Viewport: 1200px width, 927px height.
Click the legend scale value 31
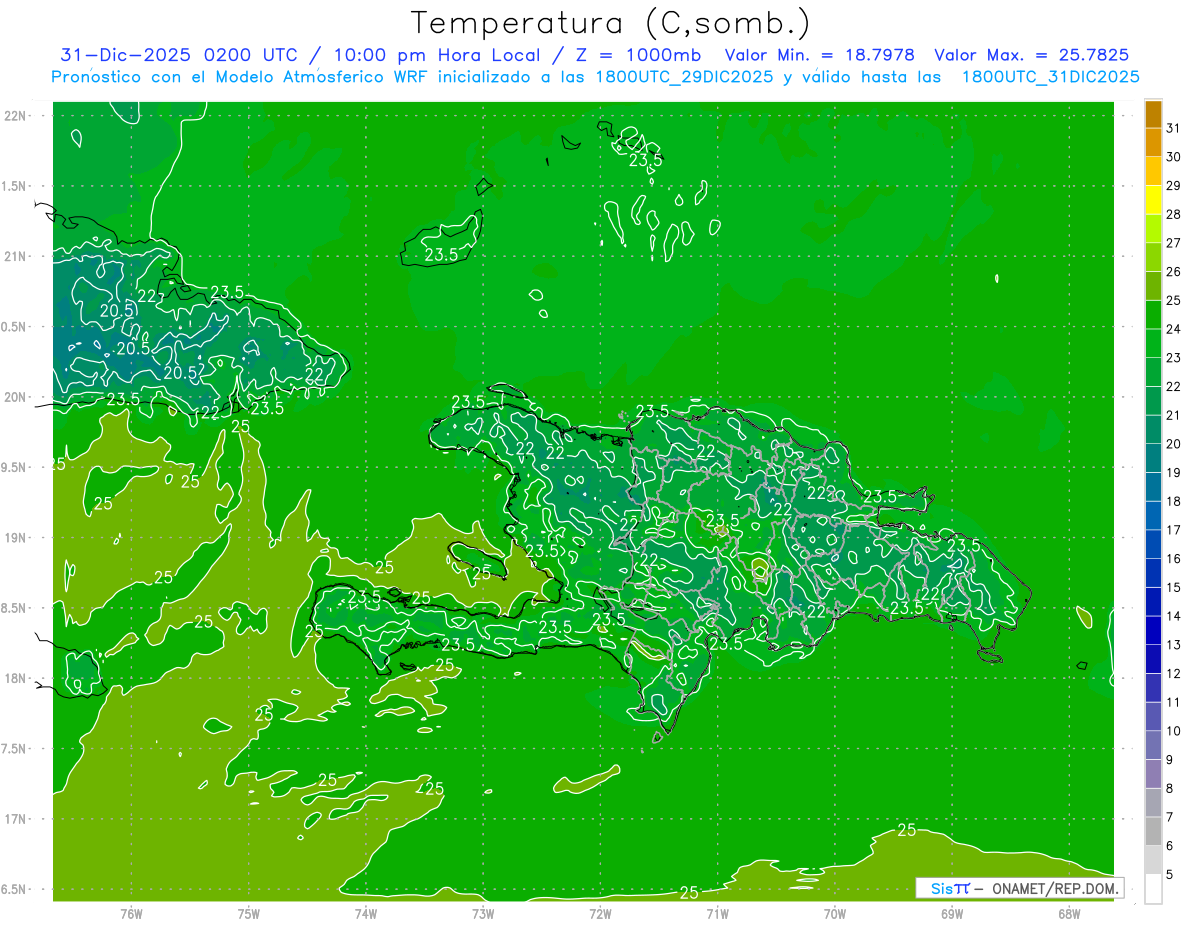pyautogui.click(x=1174, y=127)
